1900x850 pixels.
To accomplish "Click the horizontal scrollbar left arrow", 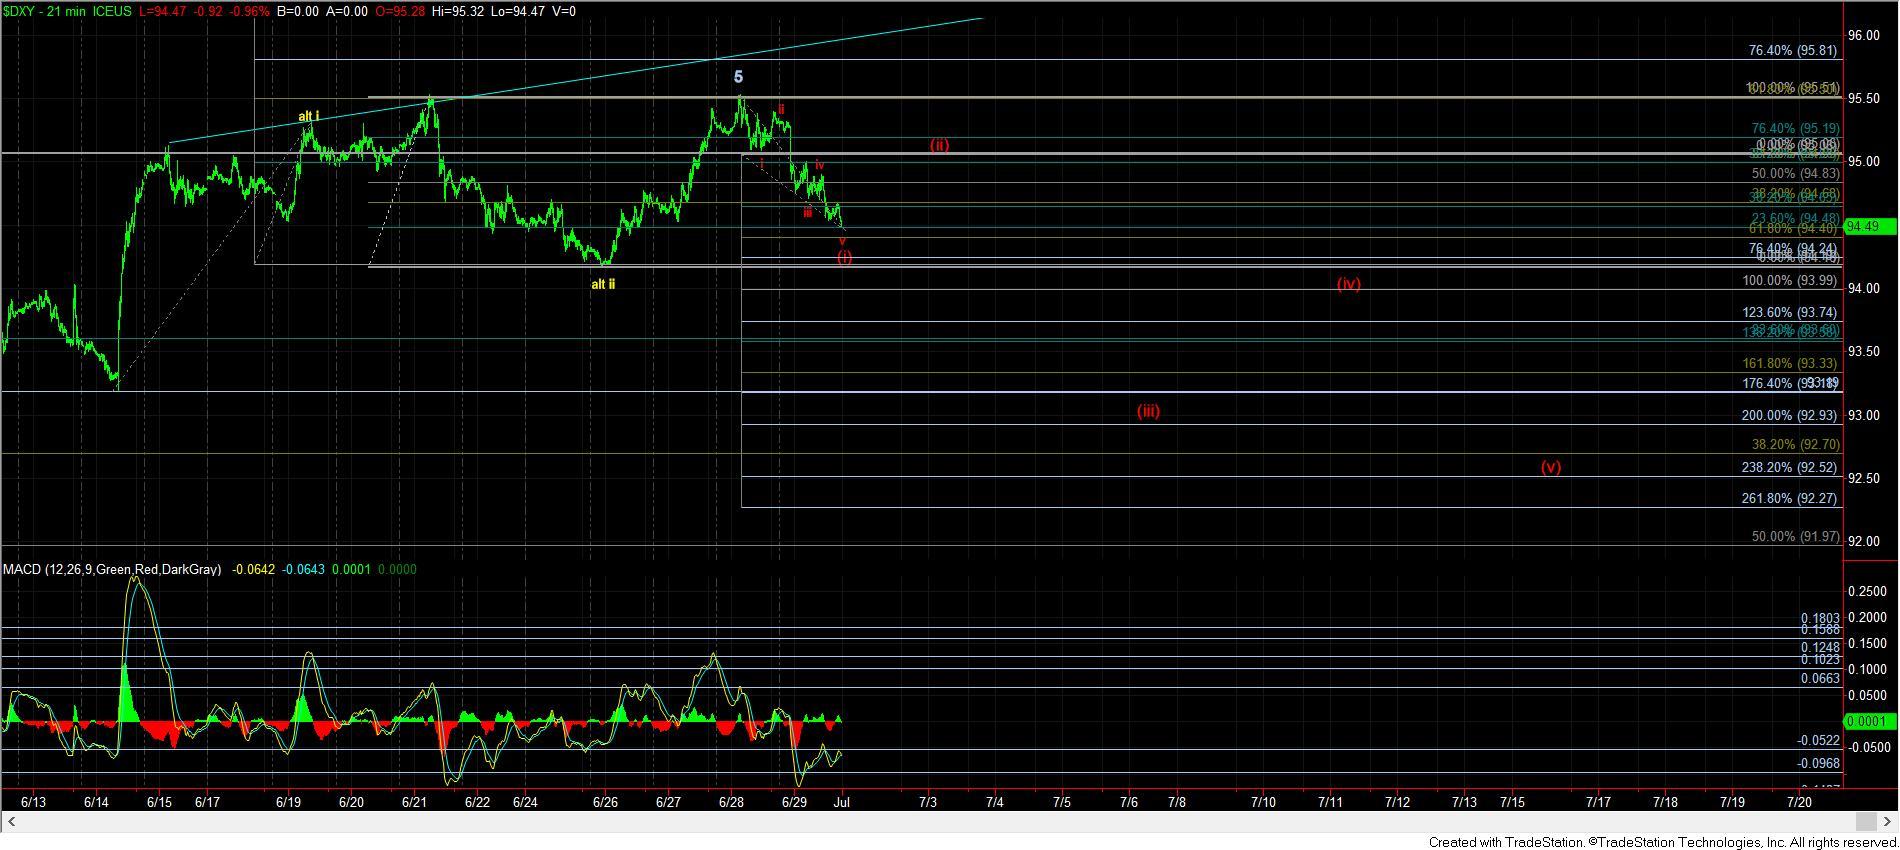I will [x=10, y=822].
